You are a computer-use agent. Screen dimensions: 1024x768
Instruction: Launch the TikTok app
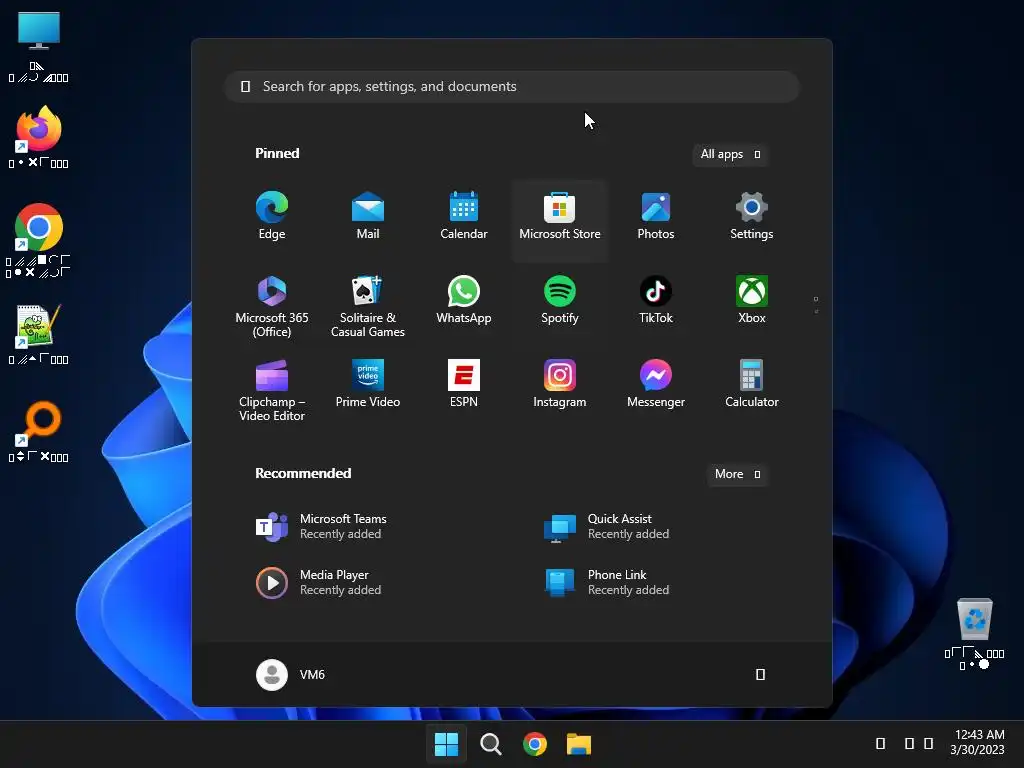tap(656, 300)
